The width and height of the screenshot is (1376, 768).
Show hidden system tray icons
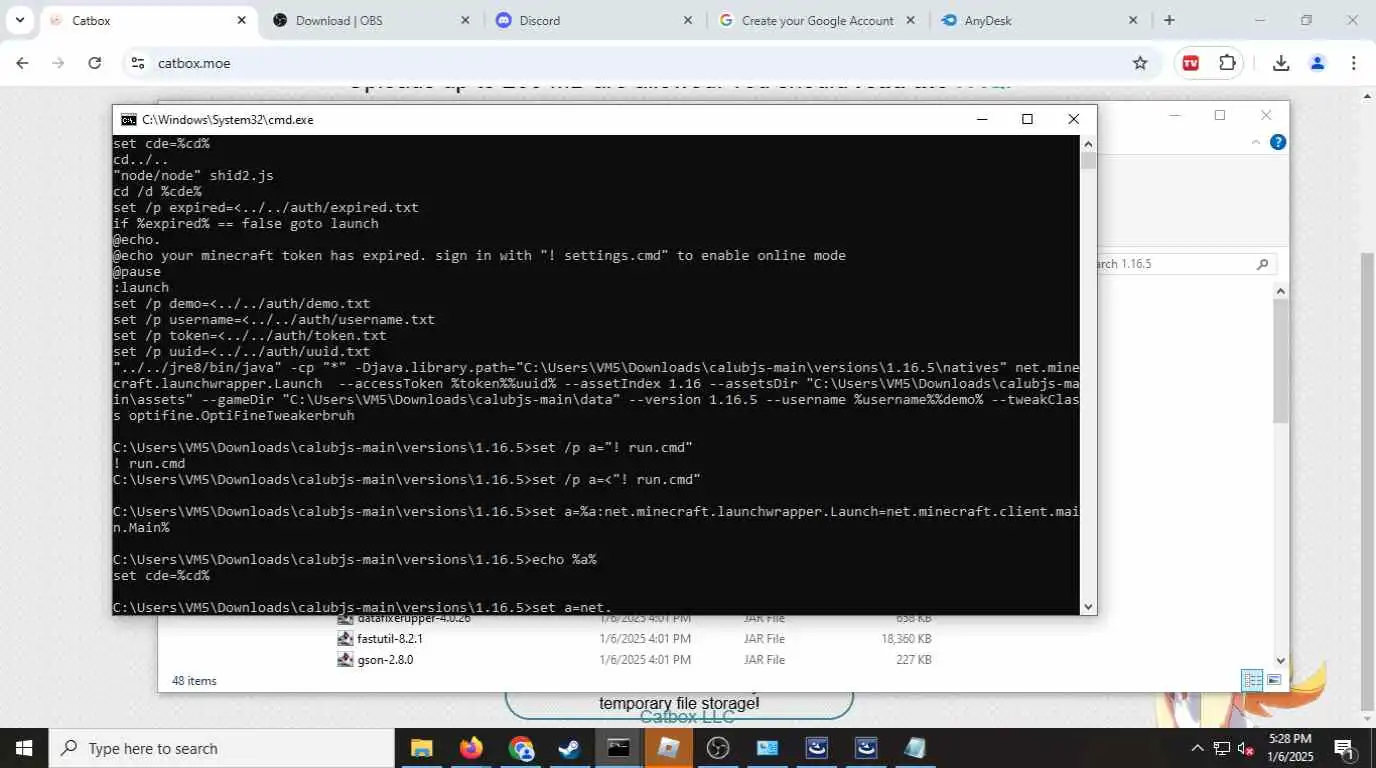click(x=1197, y=748)
